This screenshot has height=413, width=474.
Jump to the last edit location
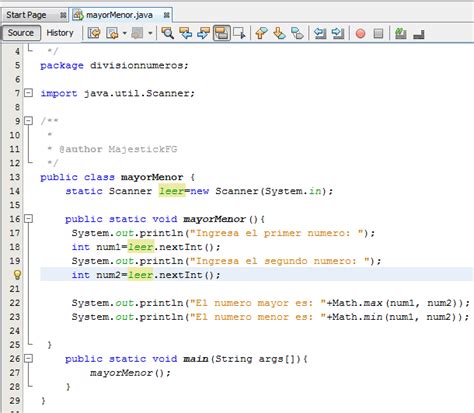(94, 33)
